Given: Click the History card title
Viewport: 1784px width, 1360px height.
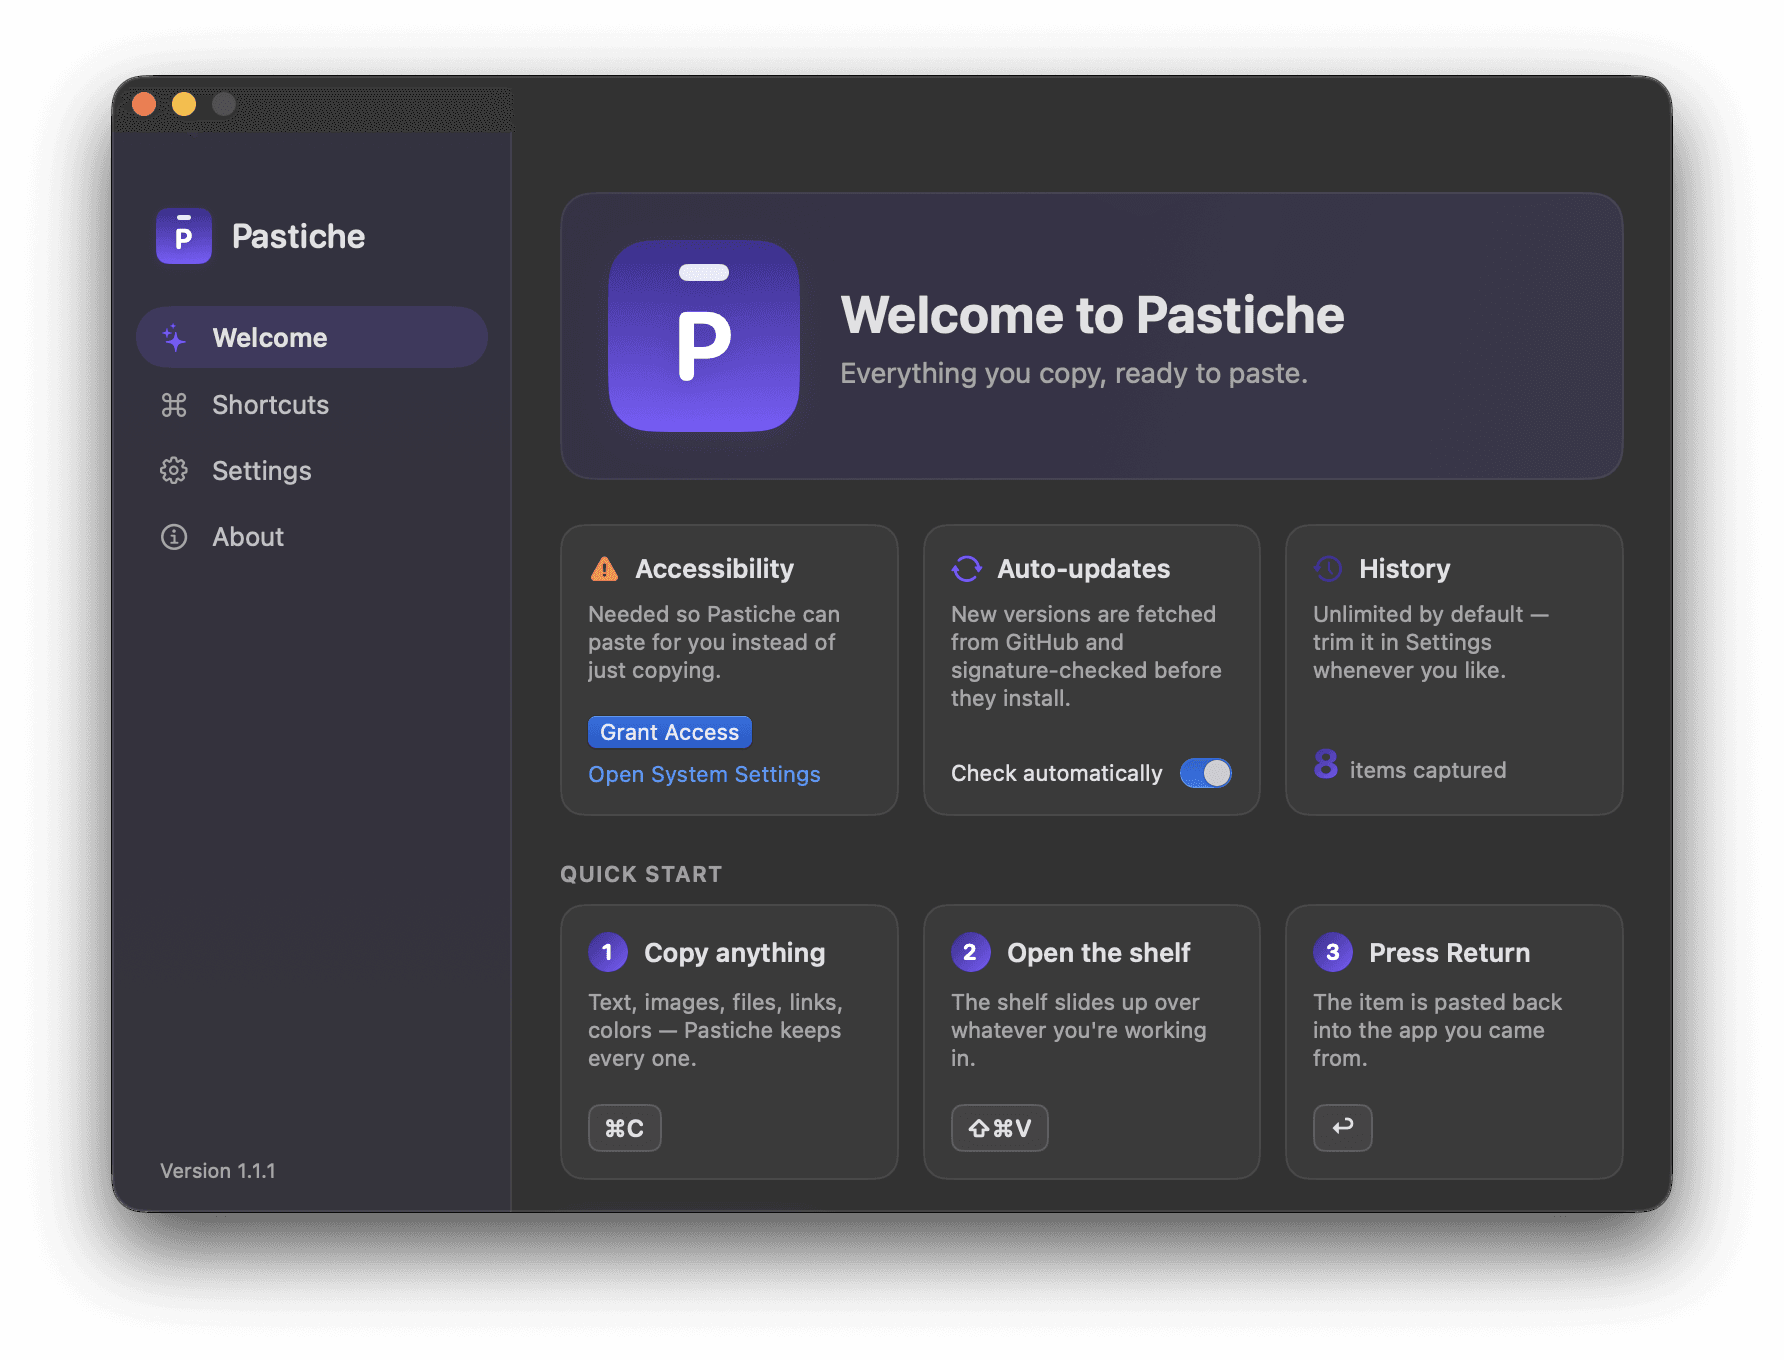Looking at the screenshot, I should [x=1405, y=569].
